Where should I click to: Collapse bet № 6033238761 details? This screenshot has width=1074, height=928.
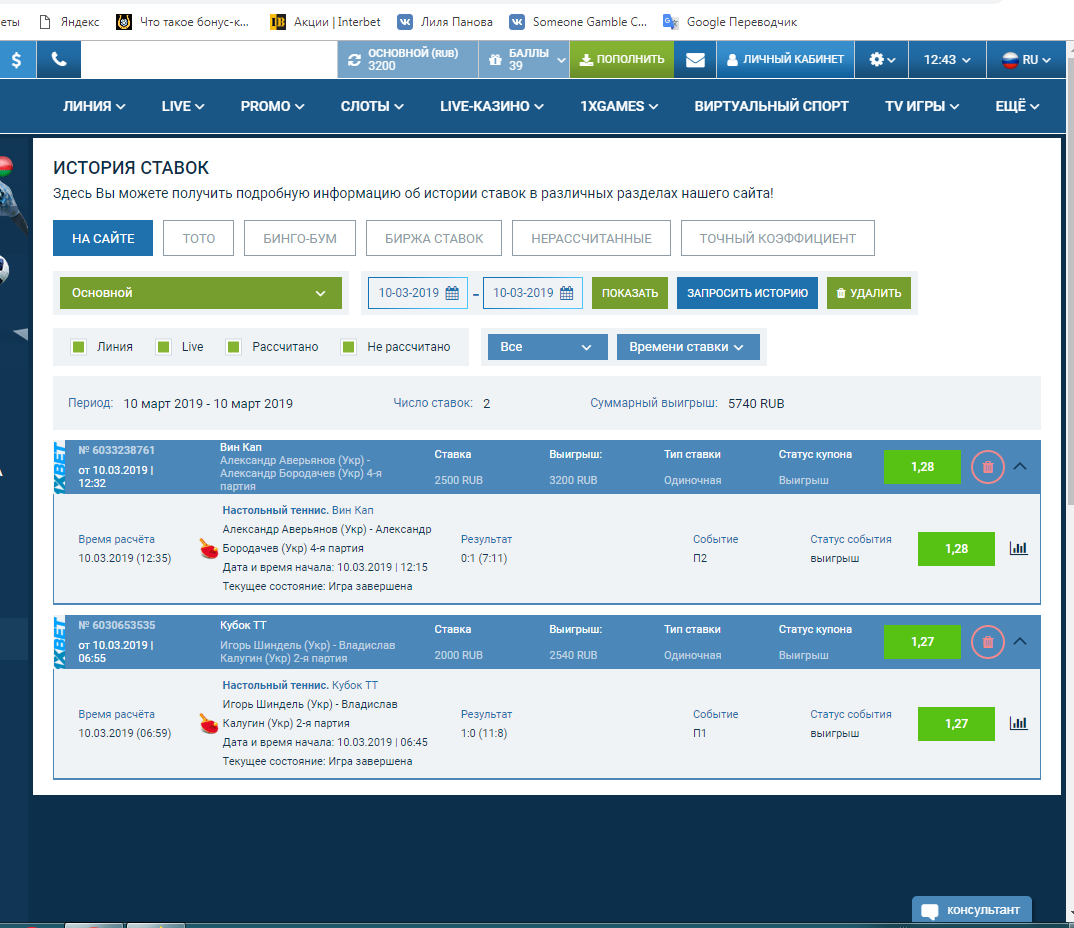(1020, 466)
